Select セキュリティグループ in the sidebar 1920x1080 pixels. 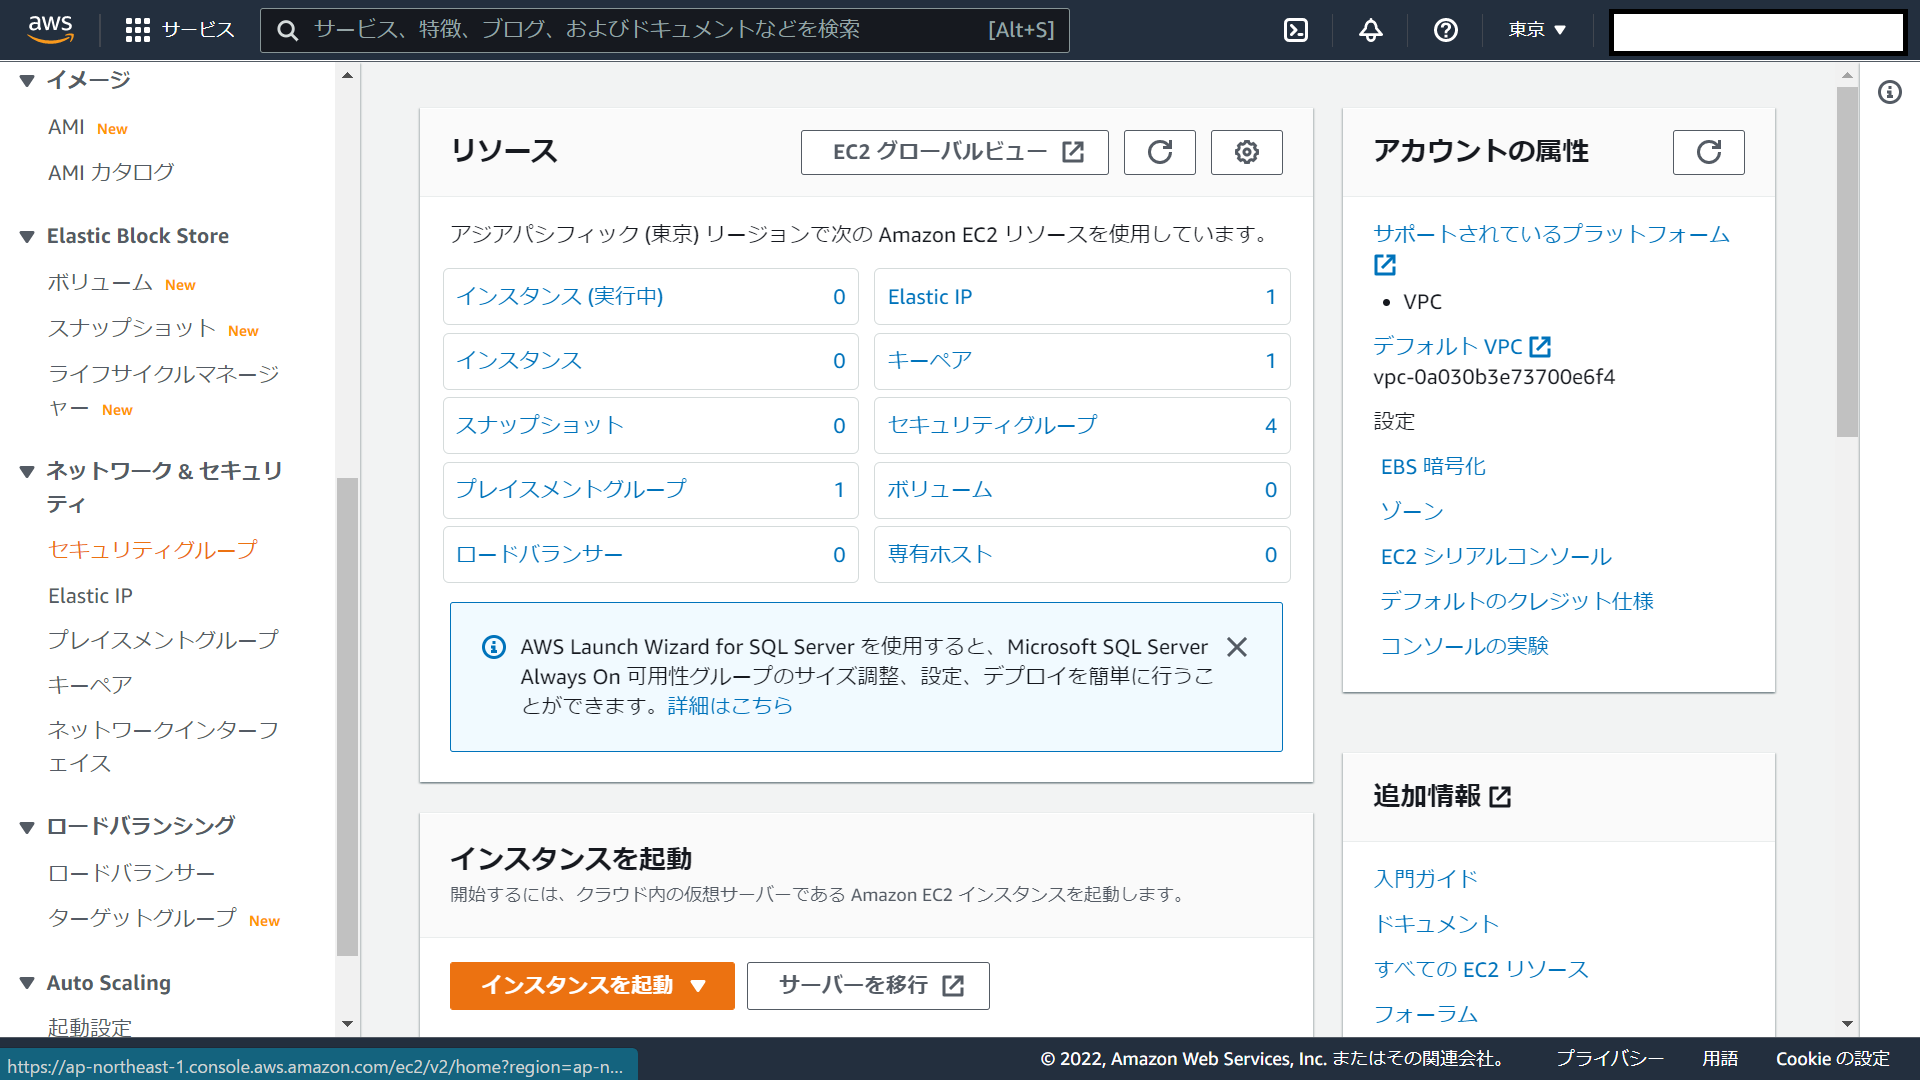(x=152, y=550)
